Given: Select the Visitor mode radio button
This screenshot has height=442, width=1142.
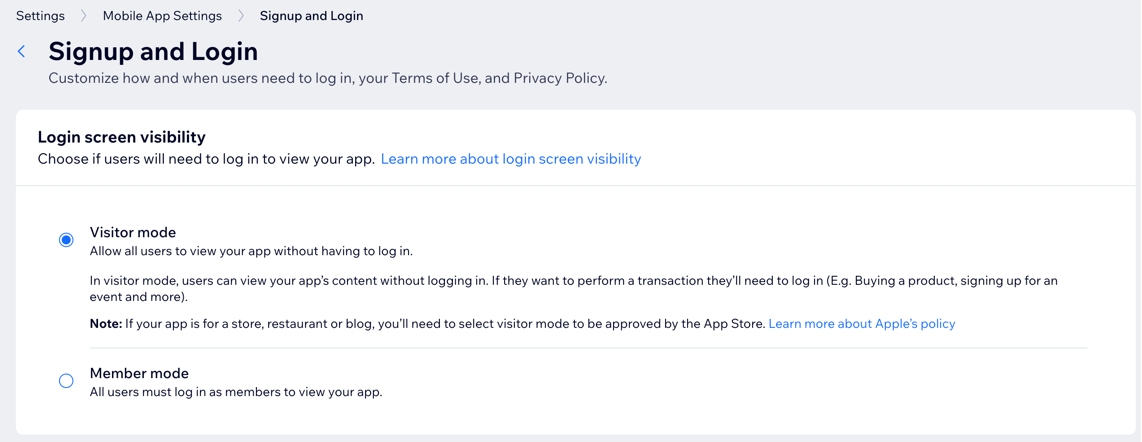Looking at the screenshot, I should pyautogui.click(x=66, y=240).
